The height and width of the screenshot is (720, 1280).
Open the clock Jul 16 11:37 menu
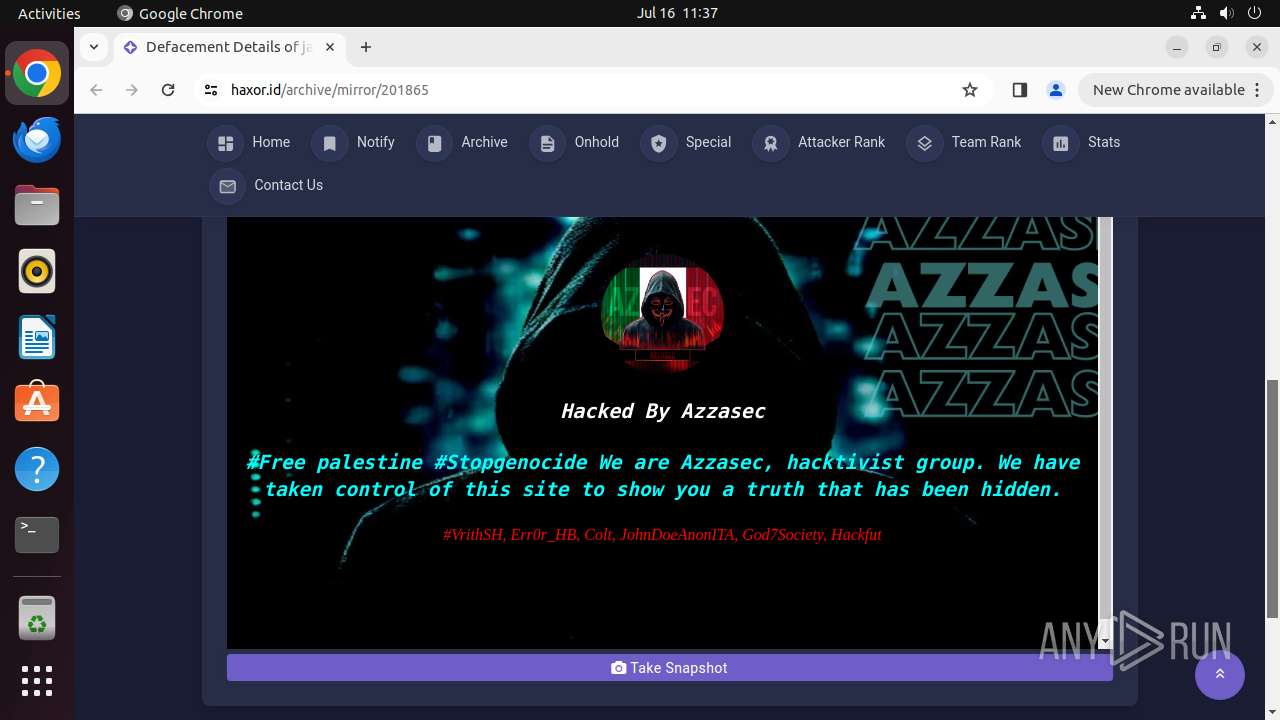pos(677,13)
